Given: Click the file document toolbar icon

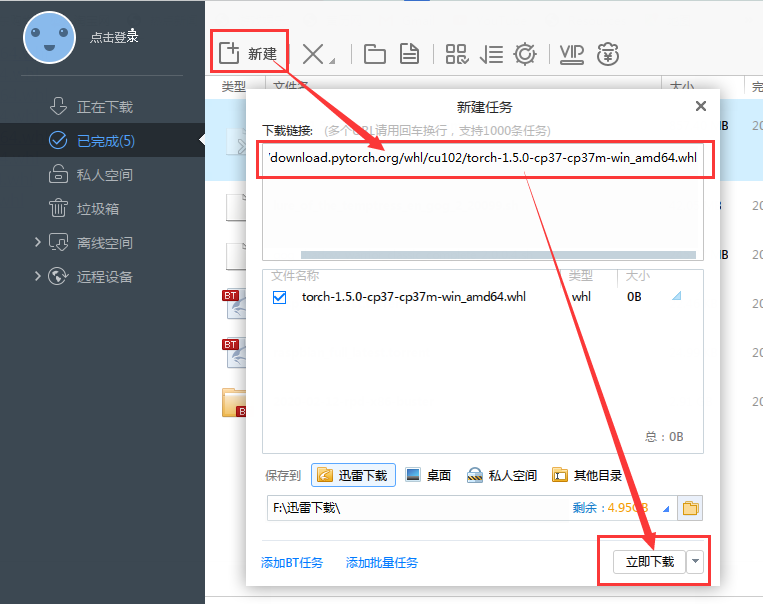Looking at the screenshot, I should click(409, 54).
